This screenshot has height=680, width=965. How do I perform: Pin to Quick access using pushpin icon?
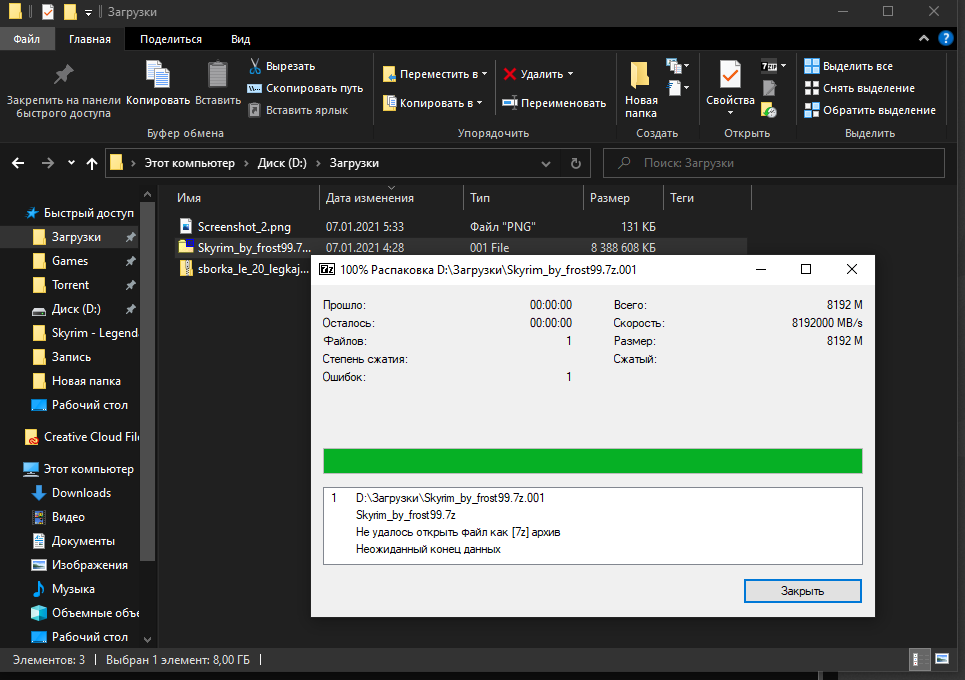[x=63, y=76]
